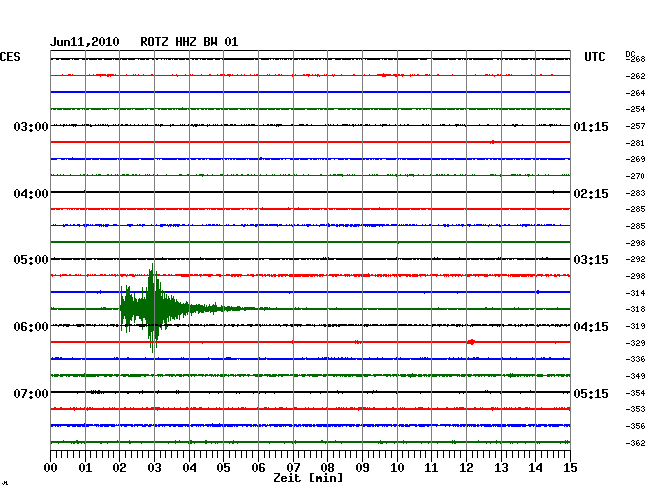Click x-axis minute label 06
This screenshot has height=494, width=650.
[258, 468]
